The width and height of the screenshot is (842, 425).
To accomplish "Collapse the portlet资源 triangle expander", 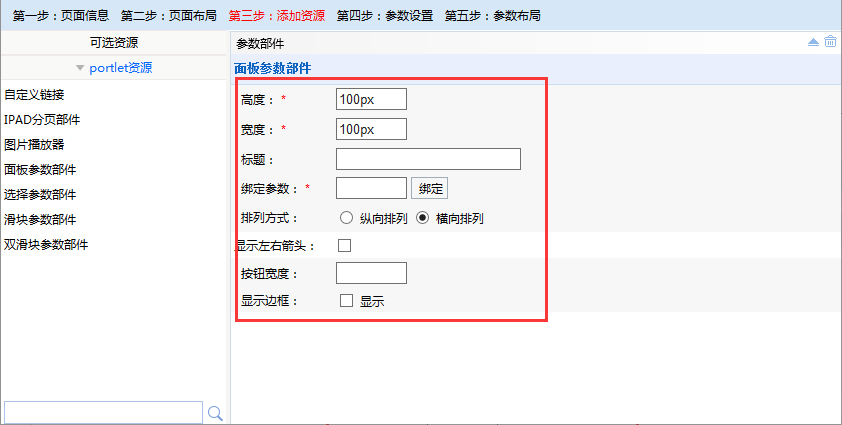I will coord(80,68).
